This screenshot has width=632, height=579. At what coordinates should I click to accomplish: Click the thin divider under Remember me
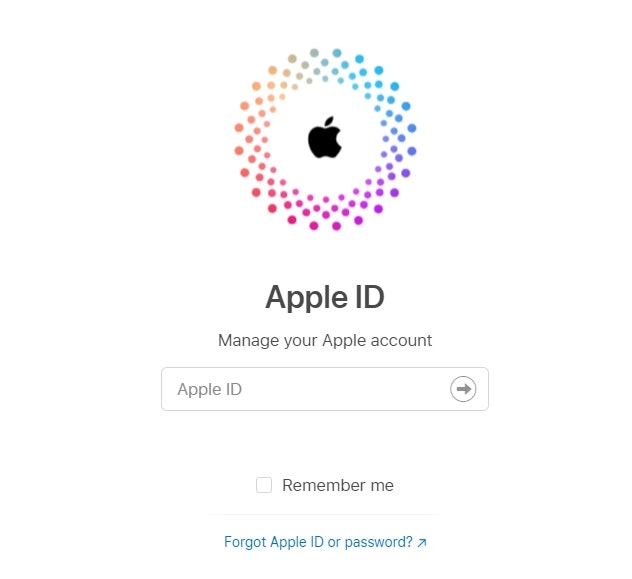coord(324,515)
